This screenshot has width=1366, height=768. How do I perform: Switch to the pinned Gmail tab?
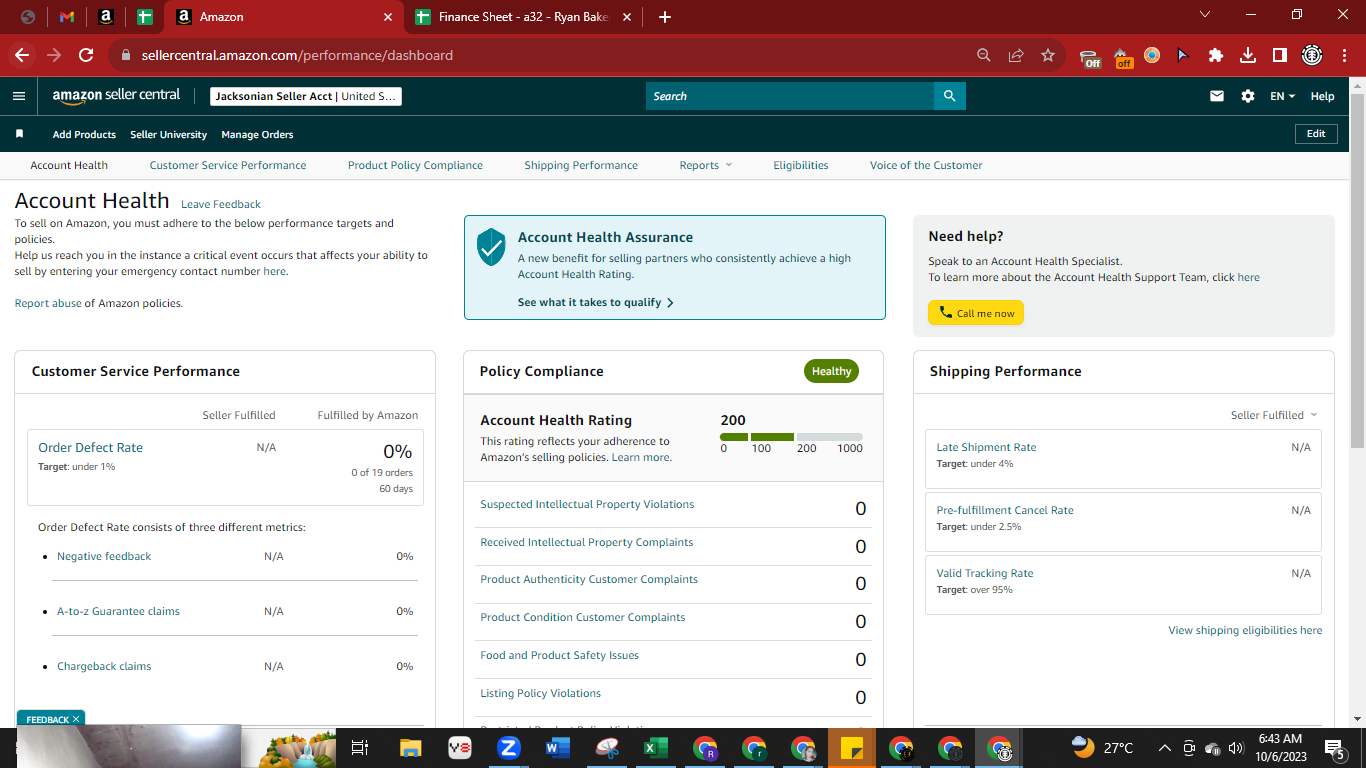[x=67, y=17]
